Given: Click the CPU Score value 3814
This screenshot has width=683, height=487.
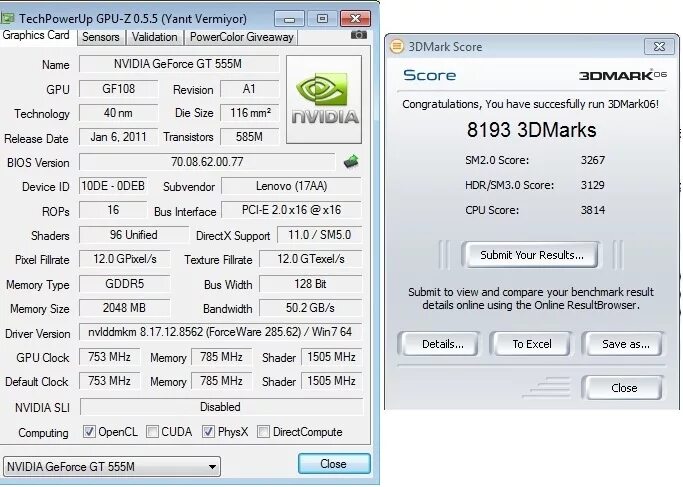Looking at the screenshot, I should (593, 210).
